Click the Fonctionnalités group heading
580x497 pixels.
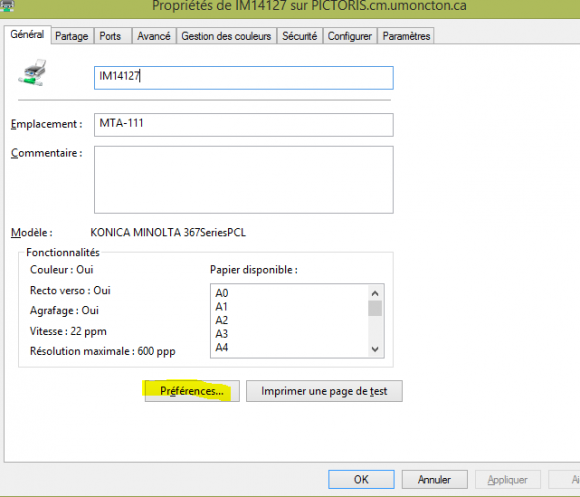click(x=63, y=252)
